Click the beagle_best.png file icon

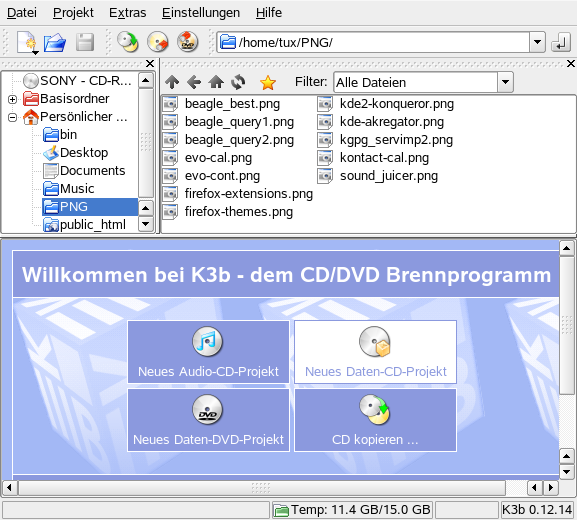(x=170, y=104)
